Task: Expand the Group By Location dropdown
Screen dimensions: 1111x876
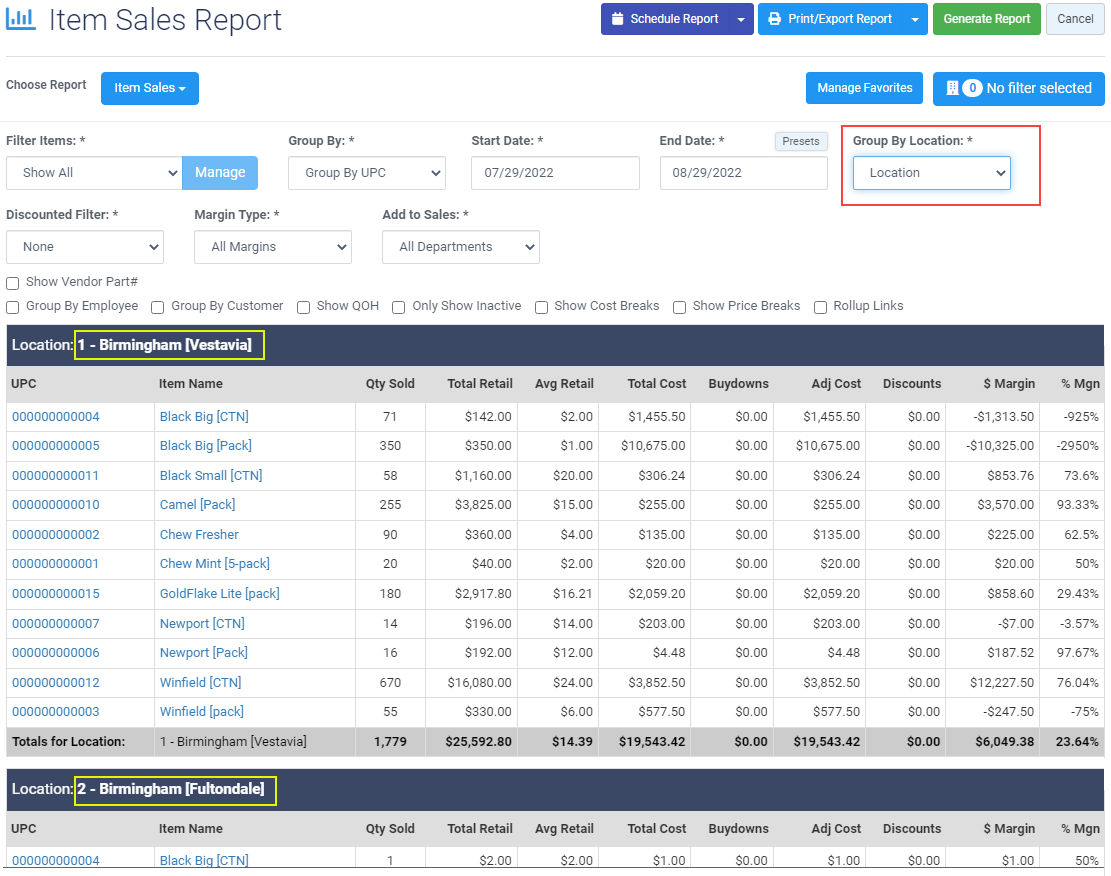Action: point(932,173)
